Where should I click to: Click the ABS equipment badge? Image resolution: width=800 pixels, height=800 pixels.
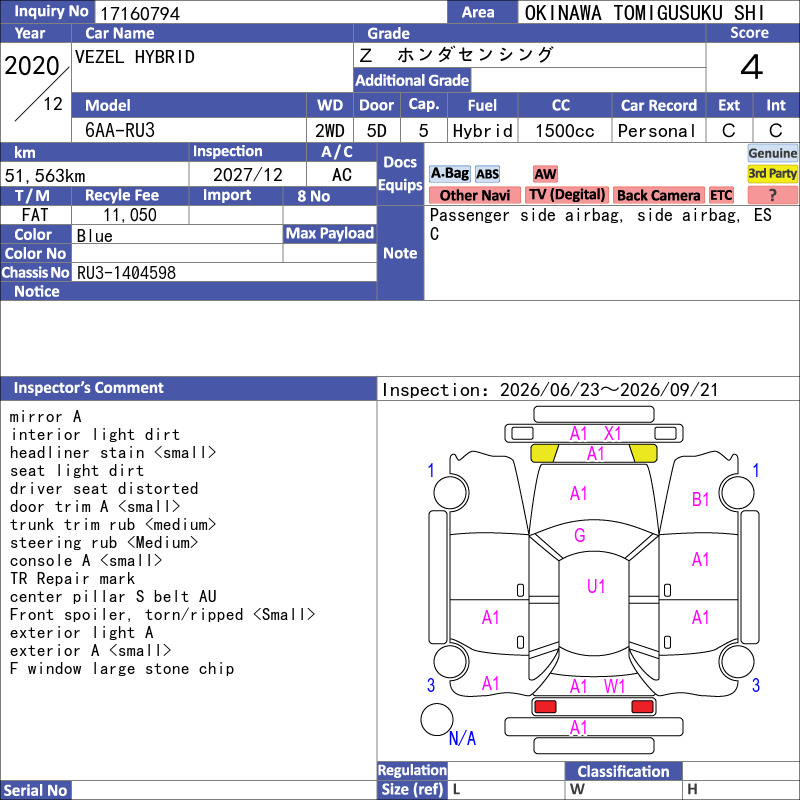click(x=487, y=174)
